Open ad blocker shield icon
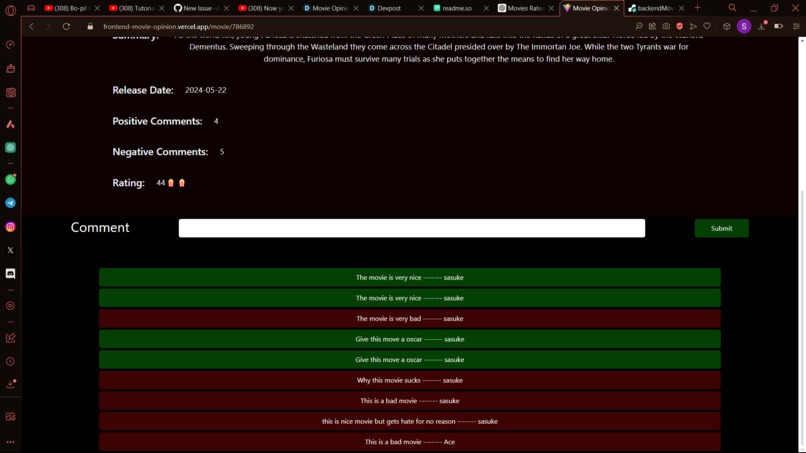Screen dimensions: 806x453 pyautogui.click(x=680, y=26)
